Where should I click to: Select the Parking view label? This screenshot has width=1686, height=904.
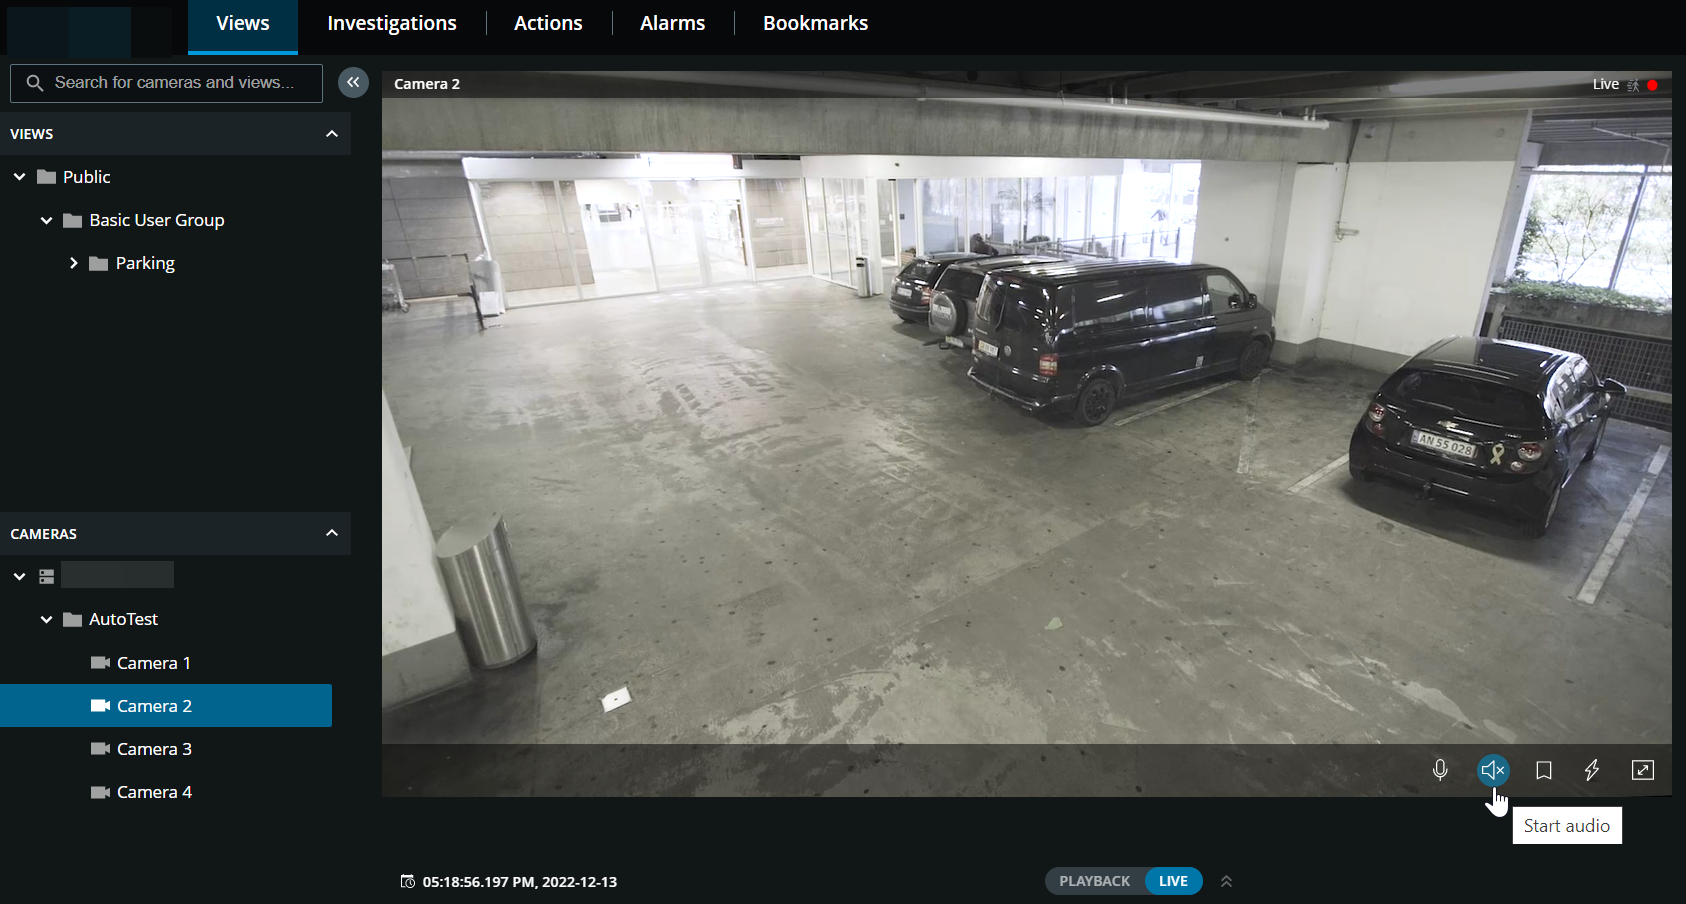coord(145,263)
